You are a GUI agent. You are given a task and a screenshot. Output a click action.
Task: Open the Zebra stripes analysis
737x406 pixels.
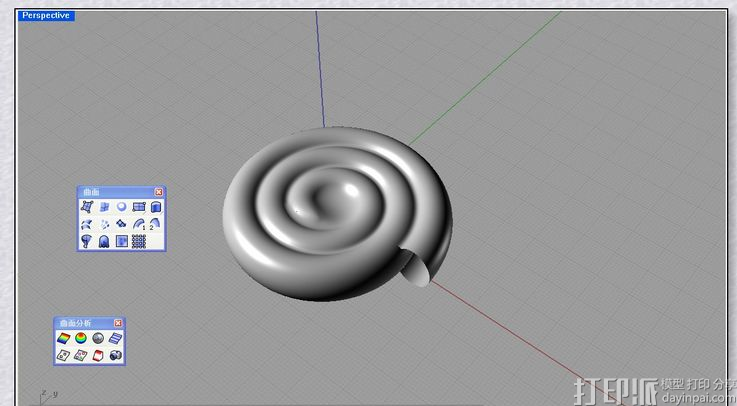(116, 338)
